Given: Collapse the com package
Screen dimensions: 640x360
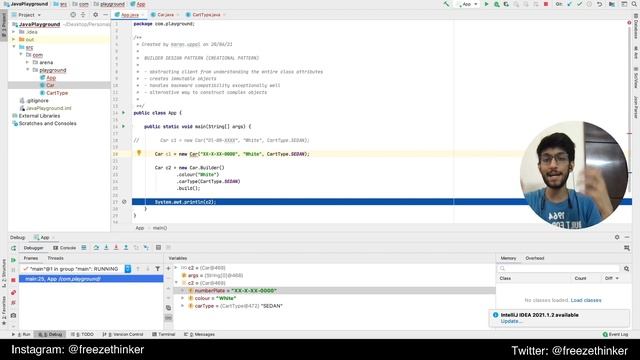Looking at the screenshot, I should [21, 54].
